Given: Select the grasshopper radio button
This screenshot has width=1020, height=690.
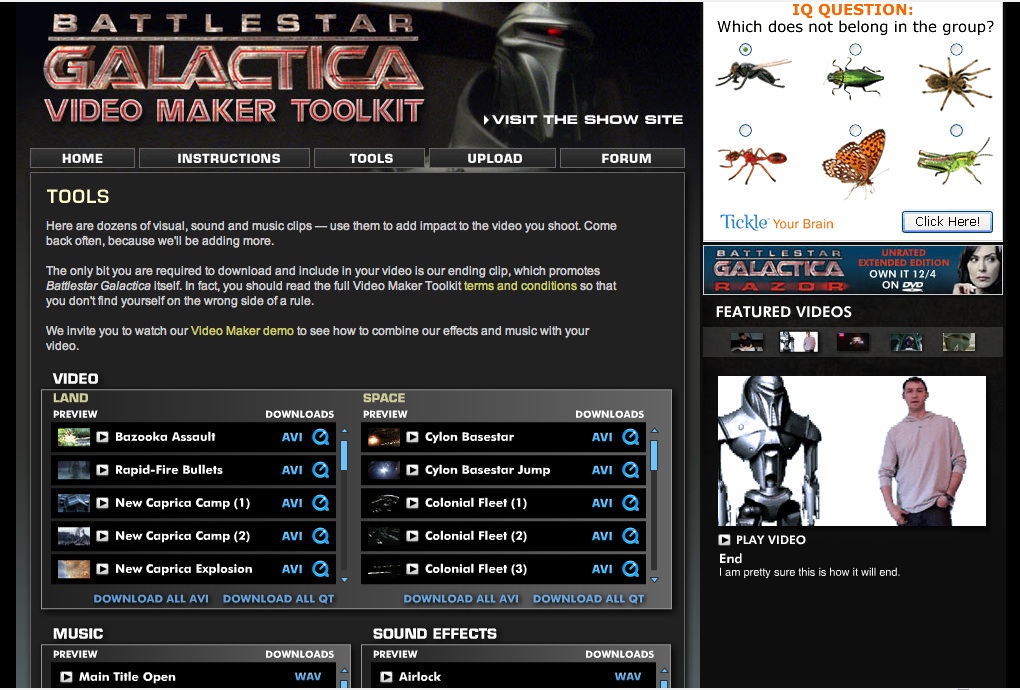Looking at the screenshot, I should pyautogui.click(x=956, y=131).
